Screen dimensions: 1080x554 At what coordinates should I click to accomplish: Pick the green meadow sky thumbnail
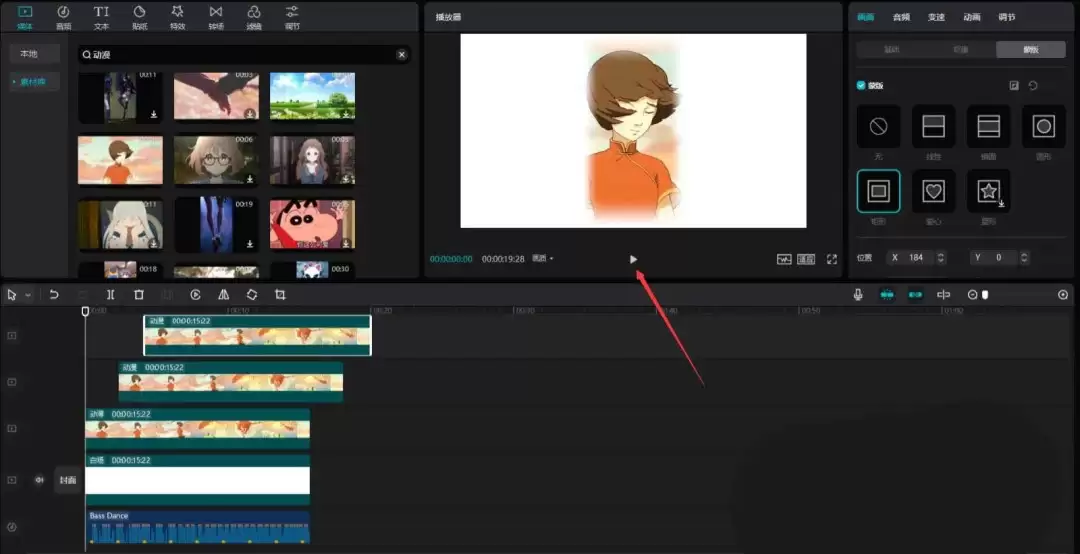pos(313,96)
